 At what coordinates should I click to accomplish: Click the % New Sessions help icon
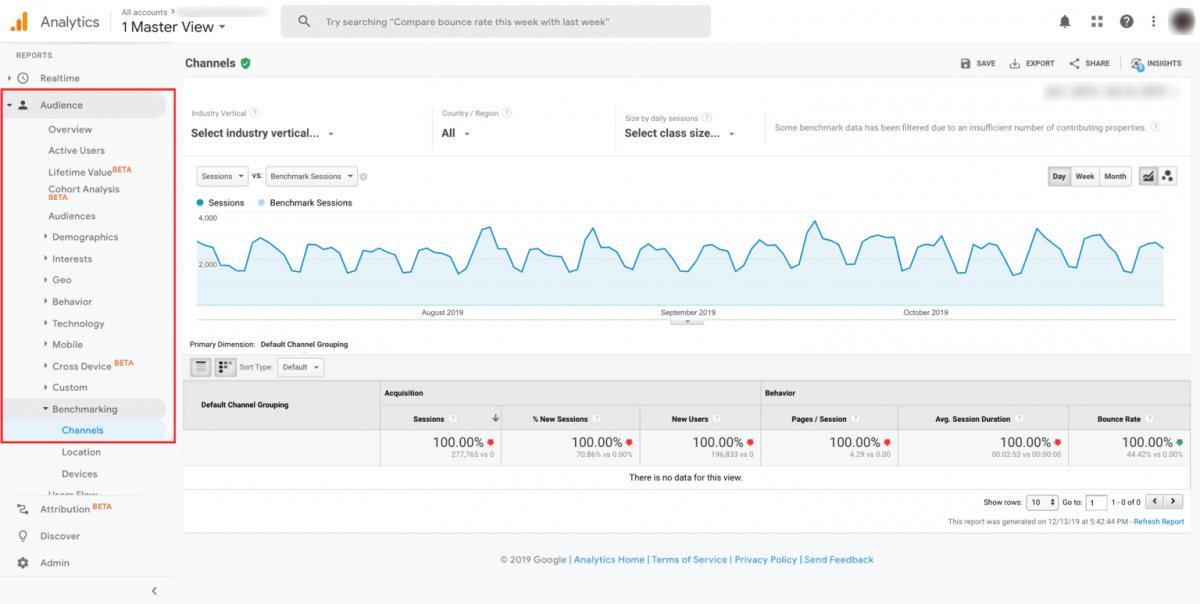coord(597,419)
